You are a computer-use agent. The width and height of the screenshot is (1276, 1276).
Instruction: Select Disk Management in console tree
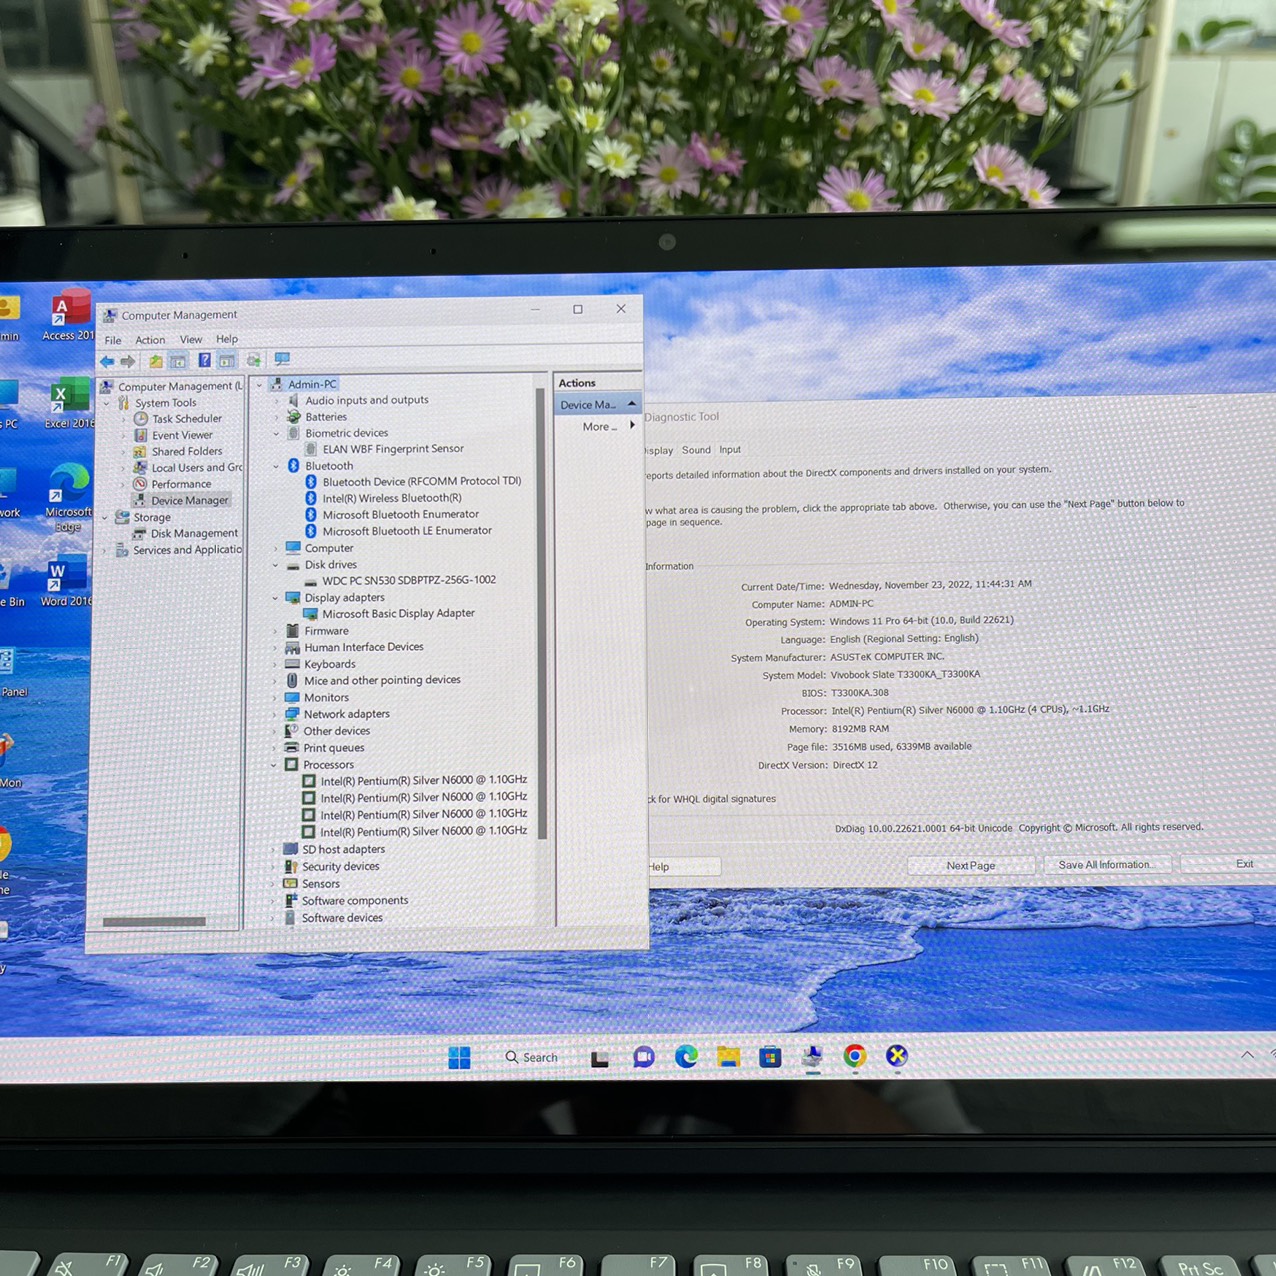(x=194, y=534)
